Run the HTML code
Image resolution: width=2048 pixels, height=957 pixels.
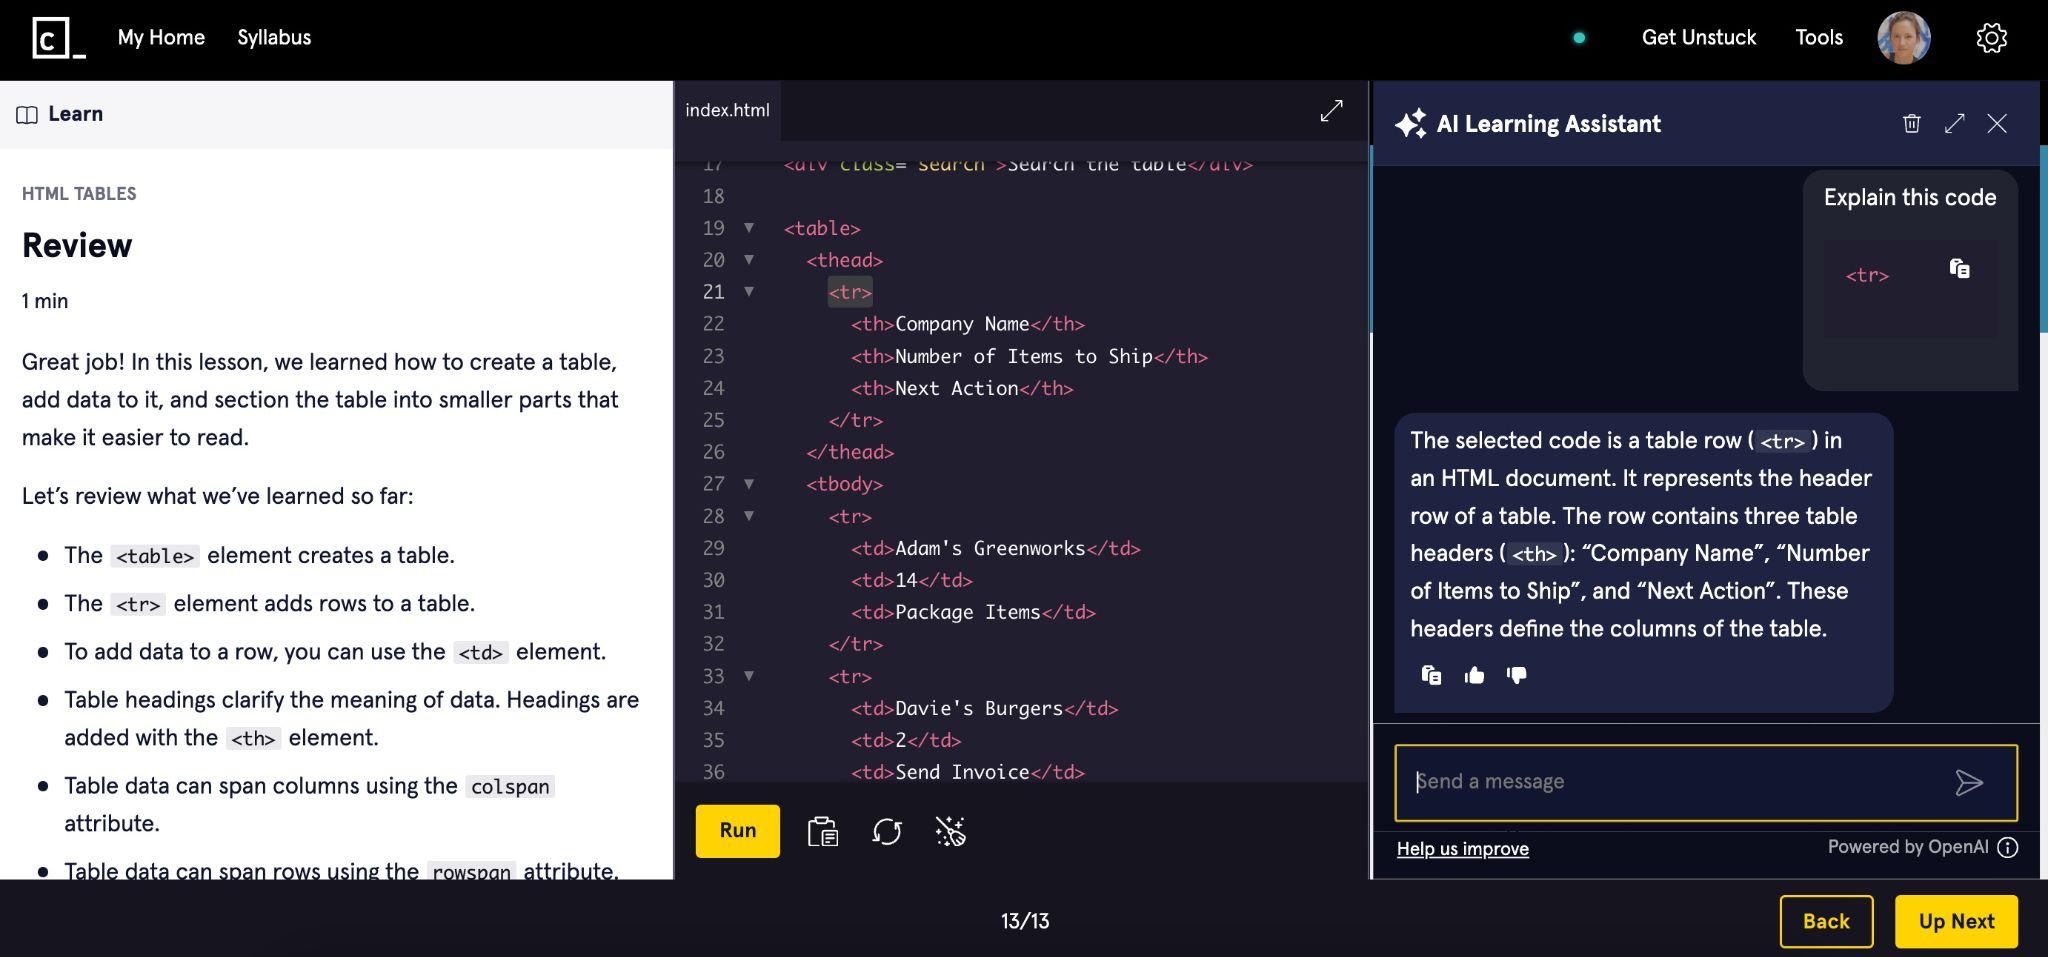[x=737, y=830]
